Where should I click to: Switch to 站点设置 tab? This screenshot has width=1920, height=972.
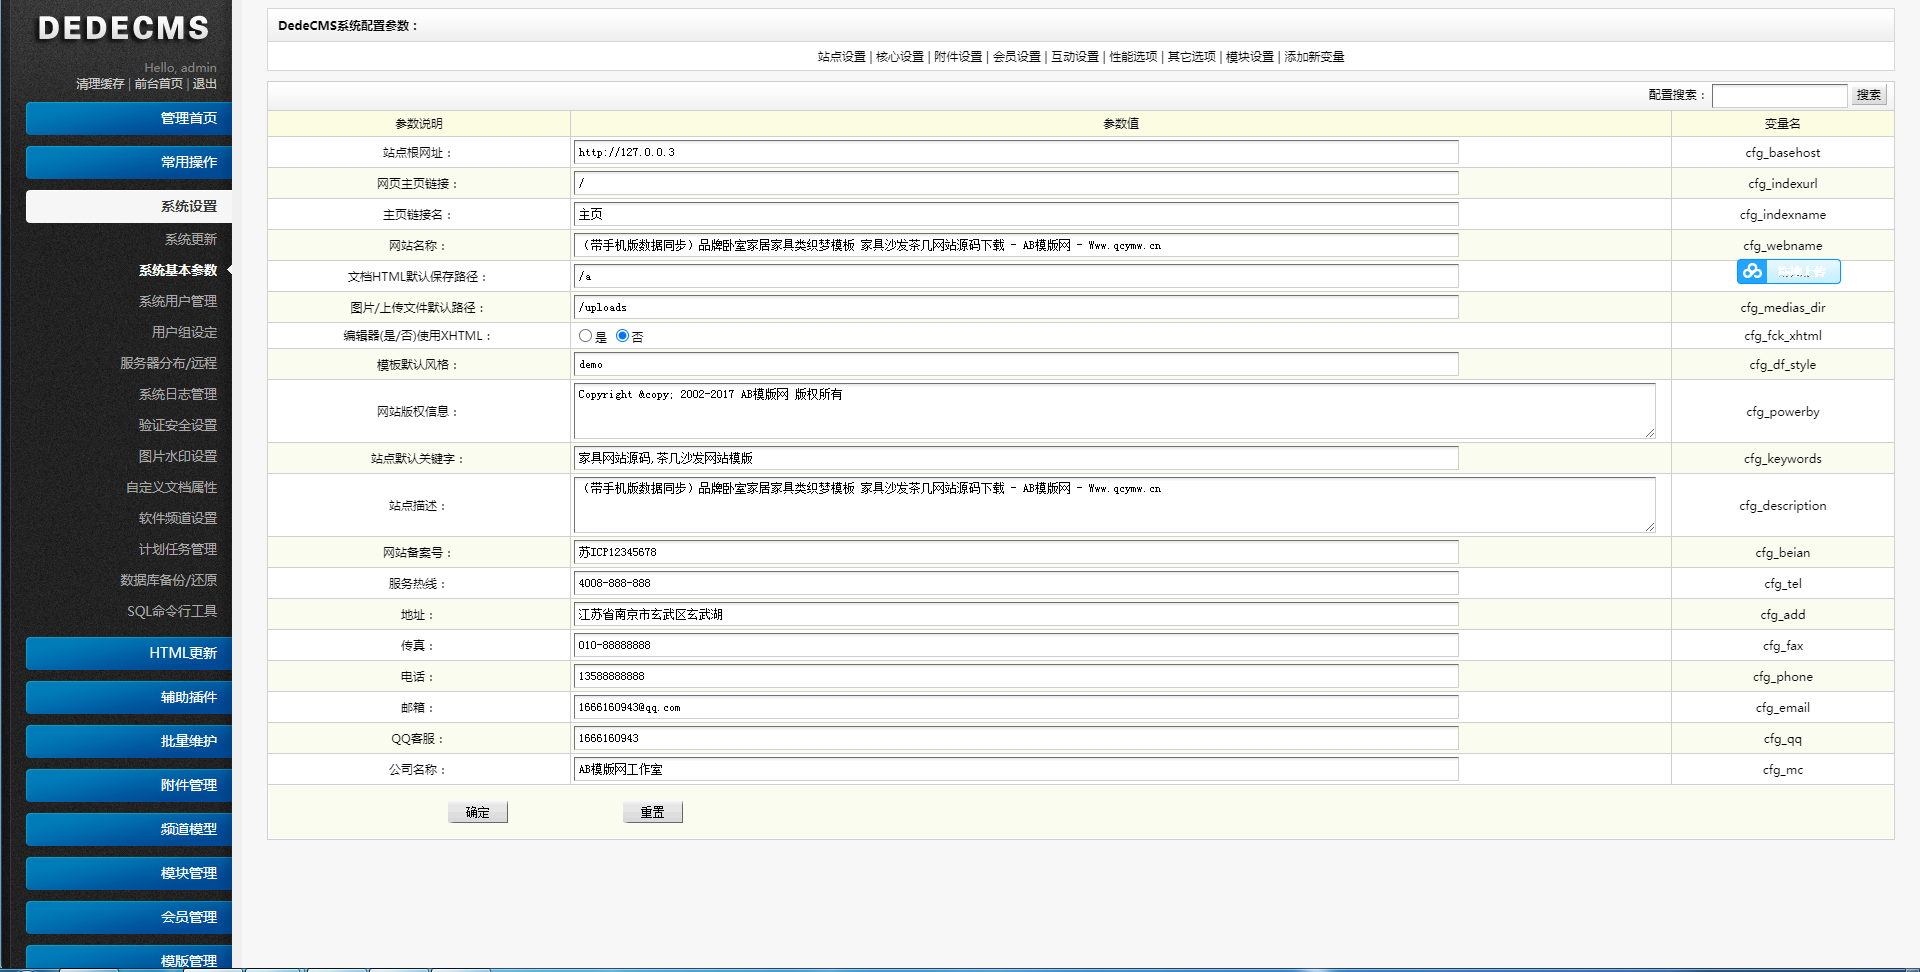(x=841, y=57)
